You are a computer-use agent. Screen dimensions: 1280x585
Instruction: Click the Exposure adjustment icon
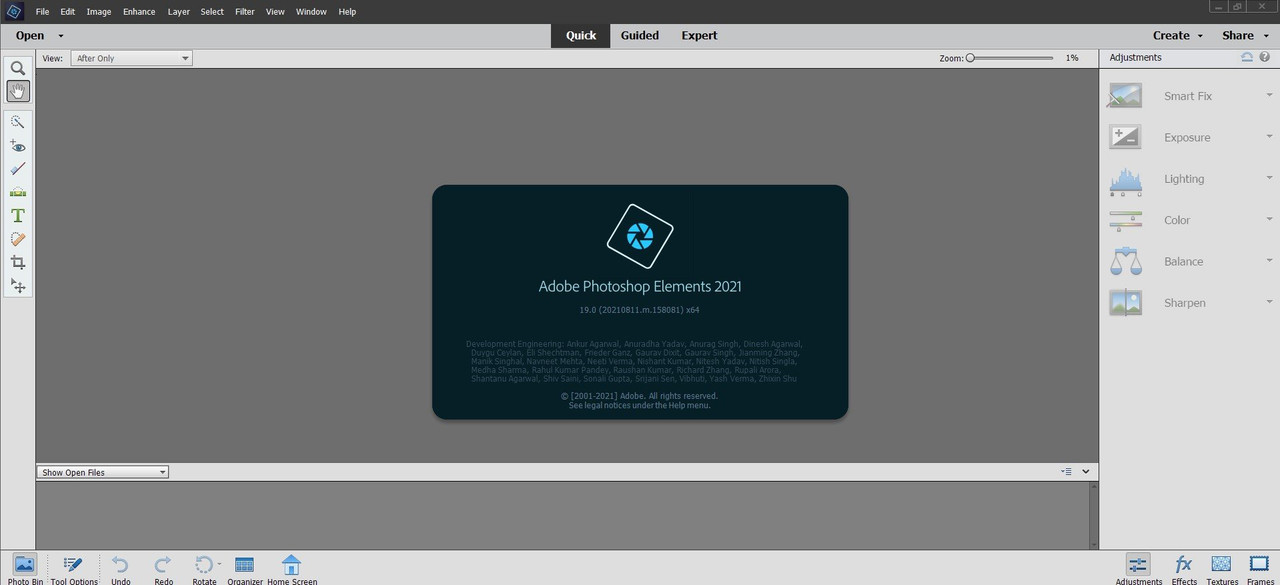pyautogui.click(x=1125, y=137)
